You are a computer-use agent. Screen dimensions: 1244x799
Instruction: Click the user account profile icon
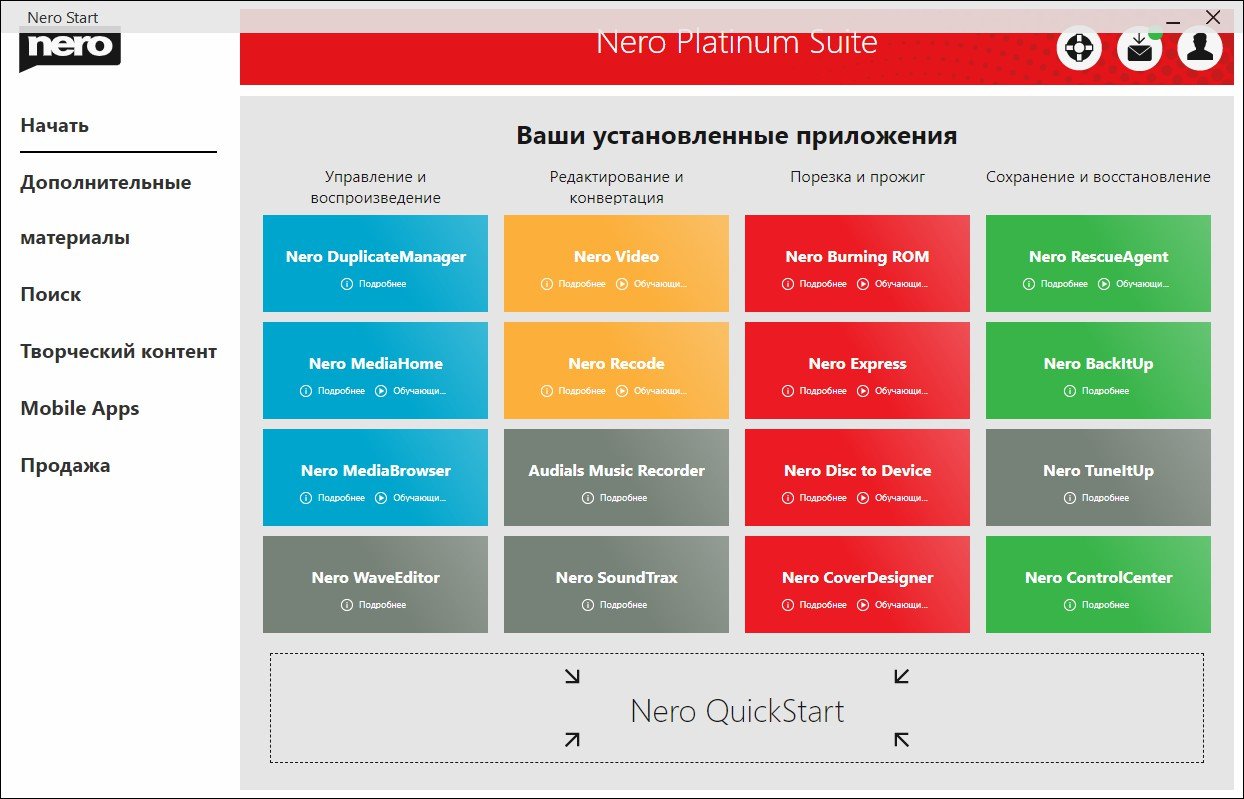click(1200, 49)
